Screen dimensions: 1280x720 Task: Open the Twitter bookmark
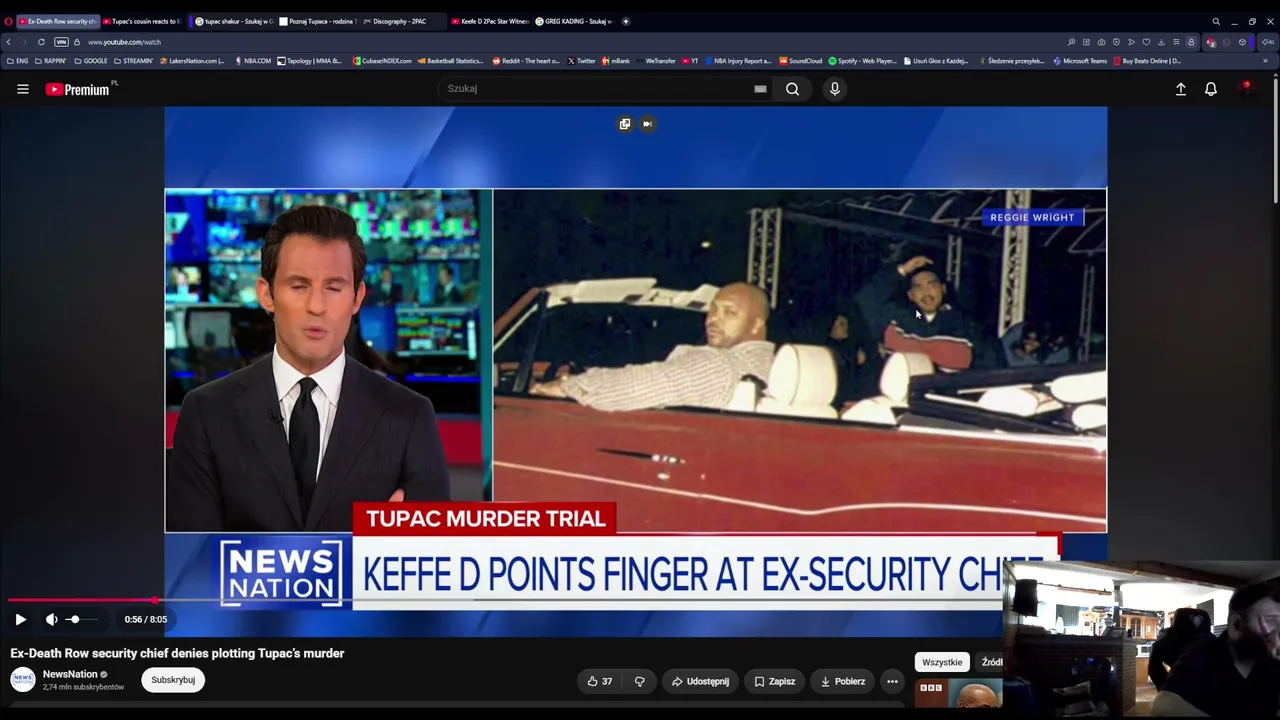coord(582,61)
